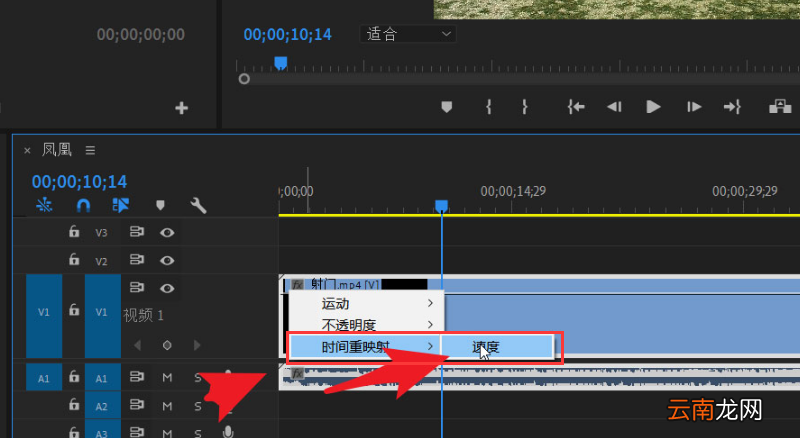Screen dimensions: 800x438
Task: Click the Play button in program monitor
Action: [x=653, y=107]
